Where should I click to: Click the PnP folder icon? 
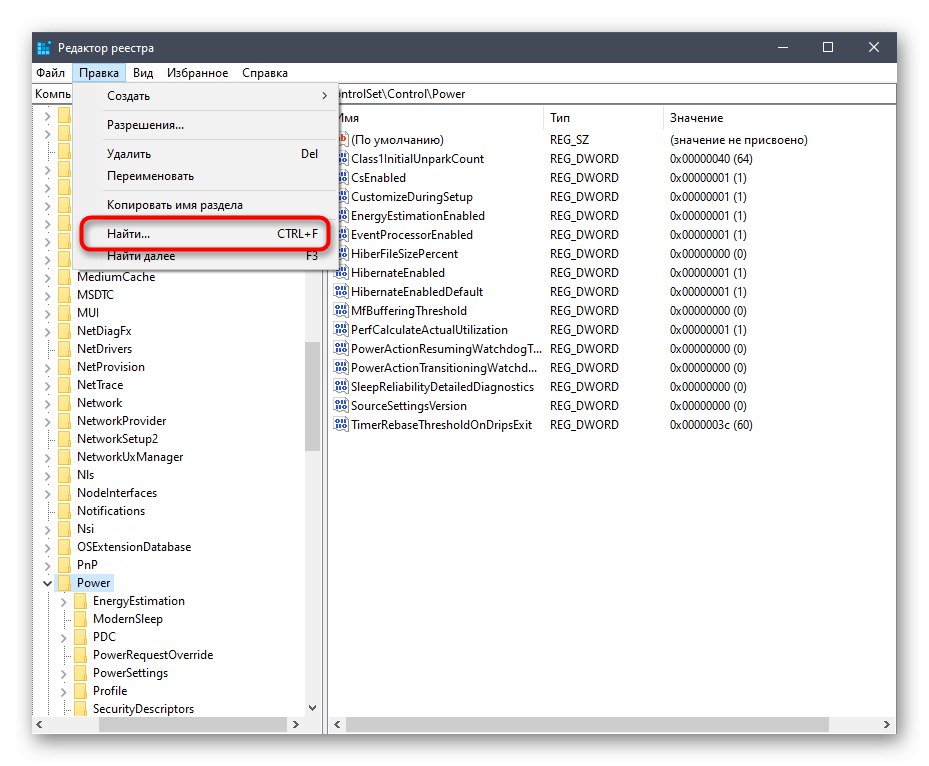[x=65, y=565]
